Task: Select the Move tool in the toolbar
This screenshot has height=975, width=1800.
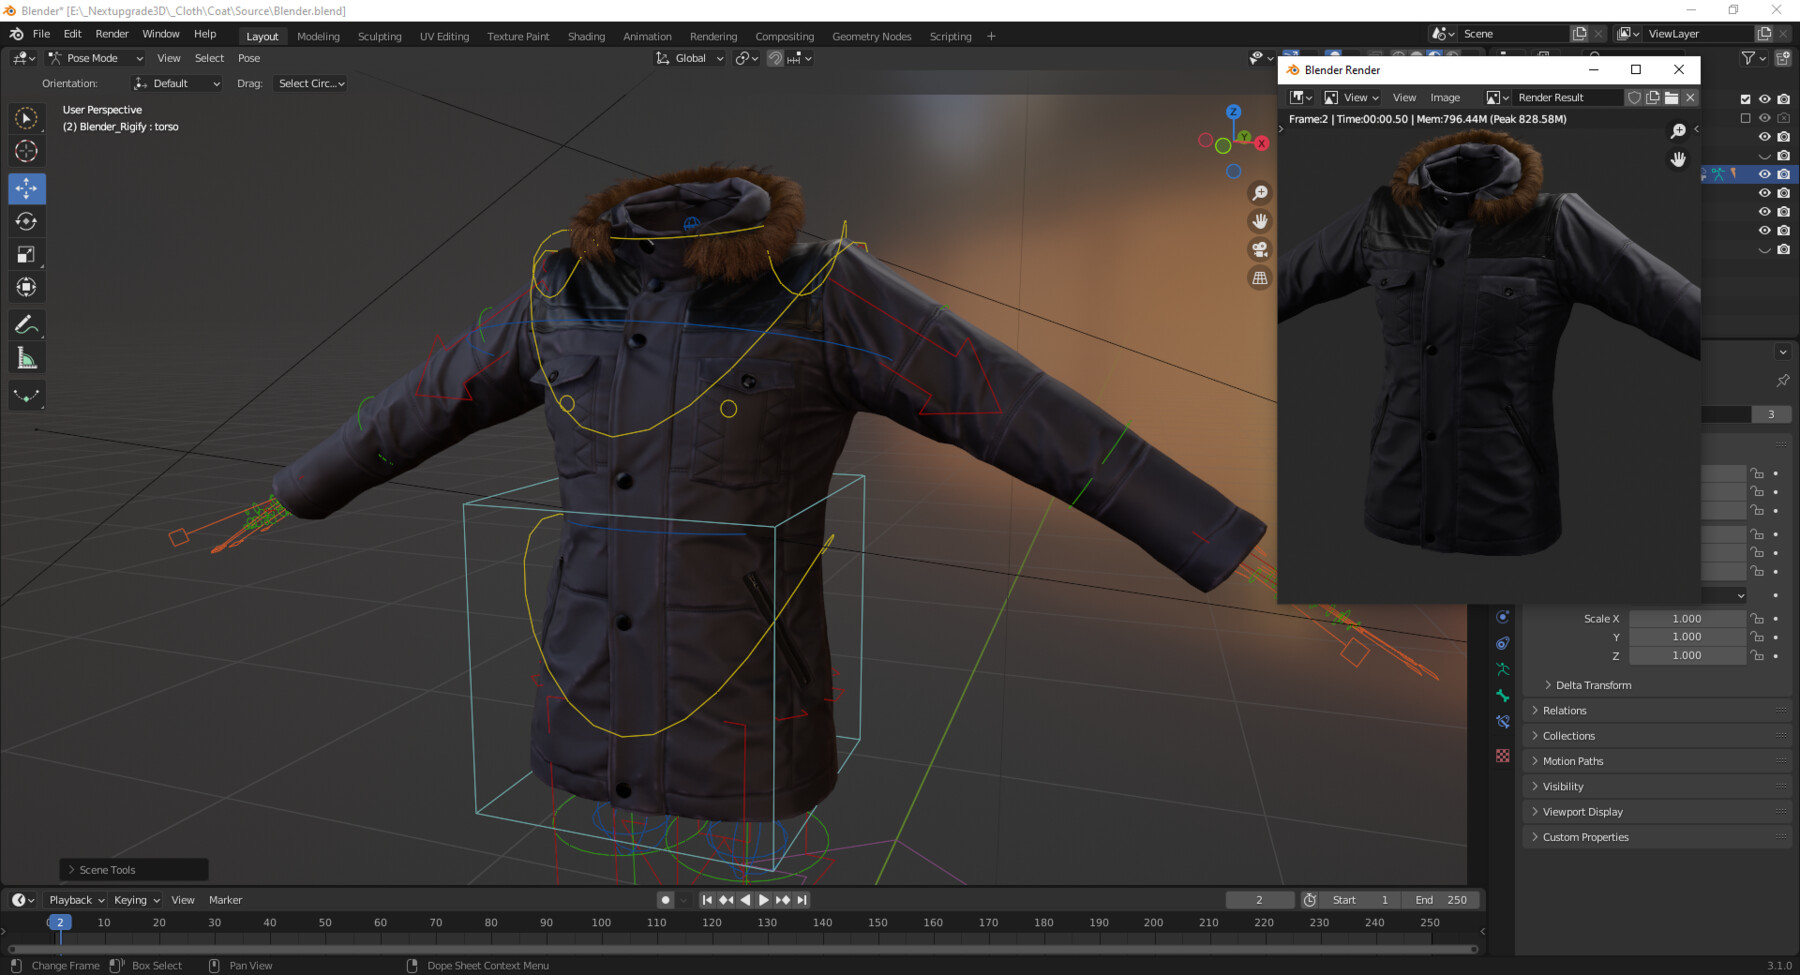Action: point(27,188)
